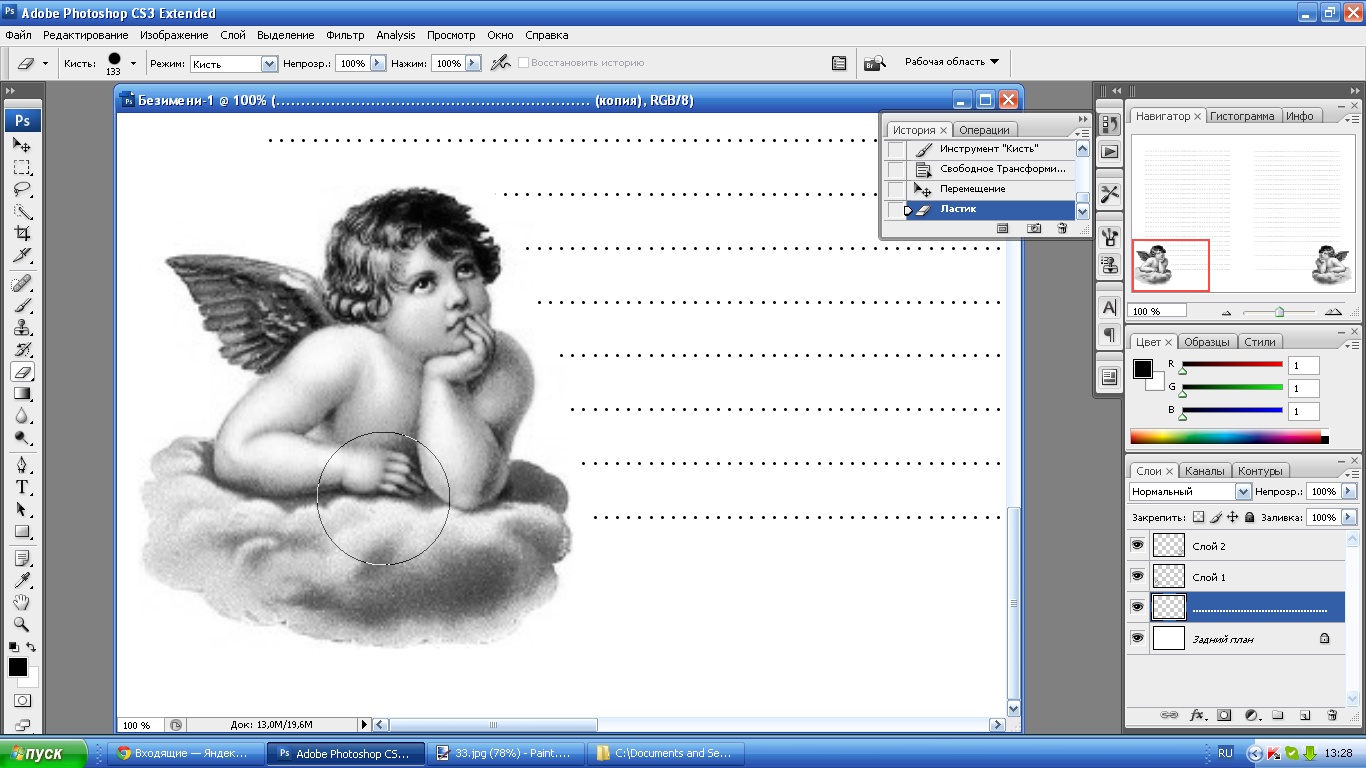Screen dimensions: 1366x768
Task: Switch to Входящие Яндекс taskbar window
Action: click(188, 753)
